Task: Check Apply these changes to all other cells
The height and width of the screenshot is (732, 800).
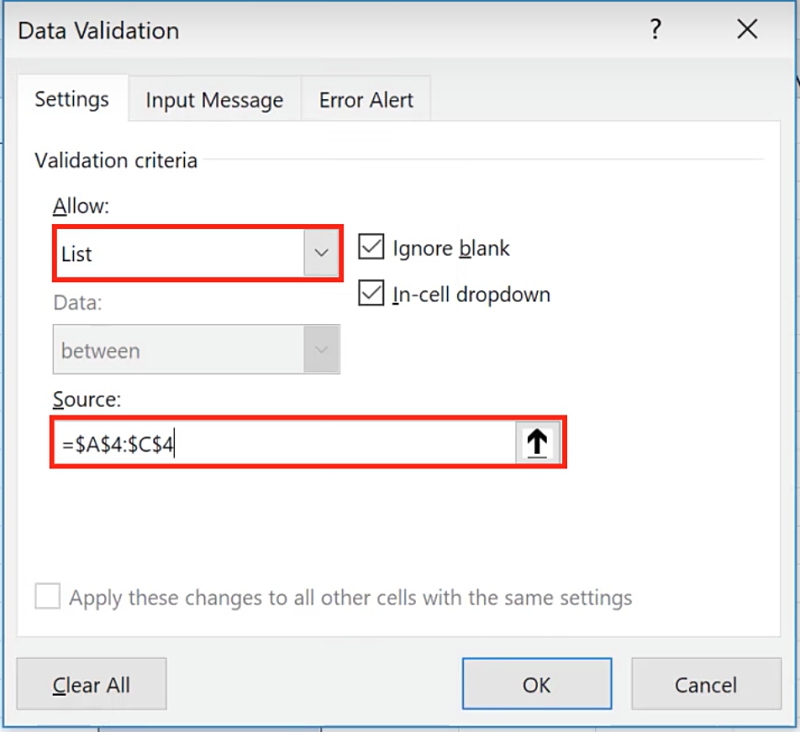Action: (x=47, y=598)
